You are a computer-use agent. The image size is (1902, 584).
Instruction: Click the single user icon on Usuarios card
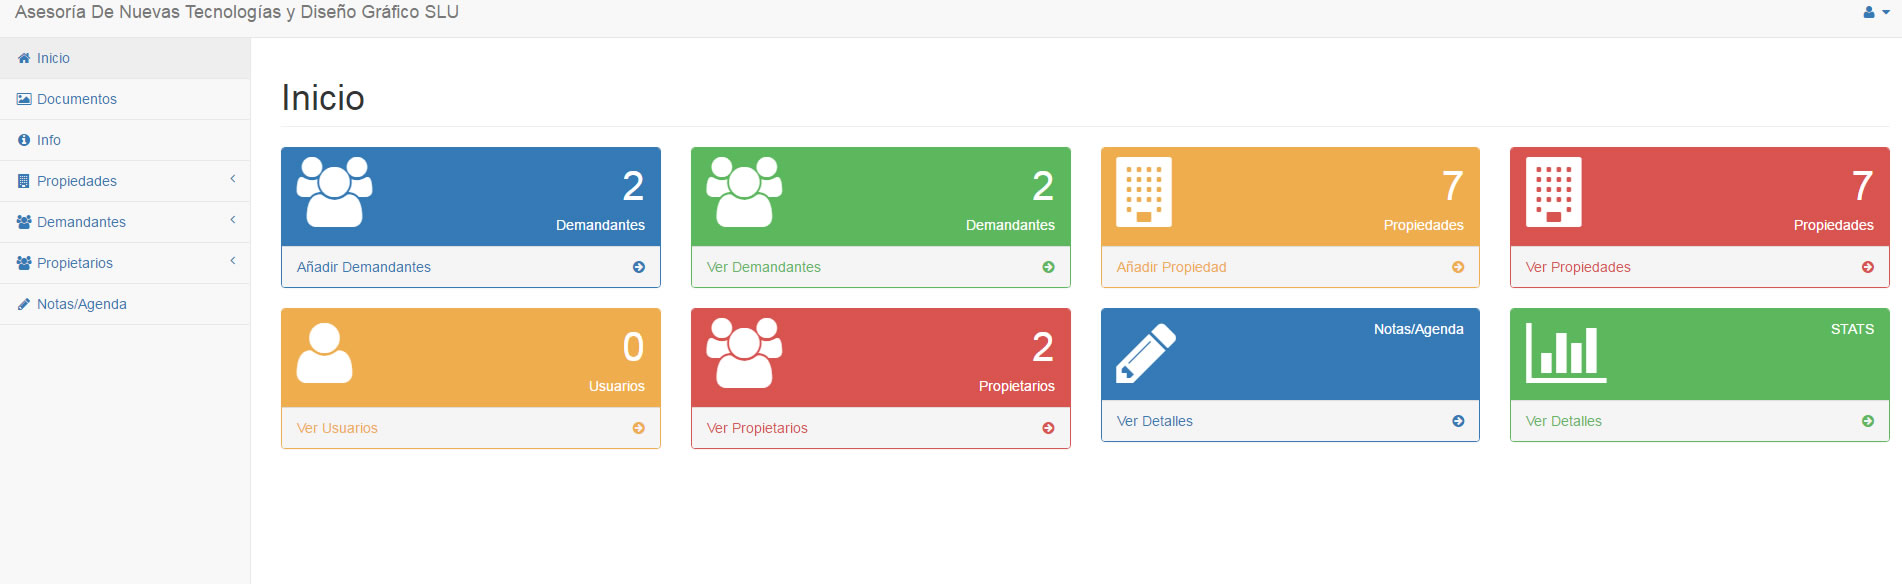(x=325, y=353)
